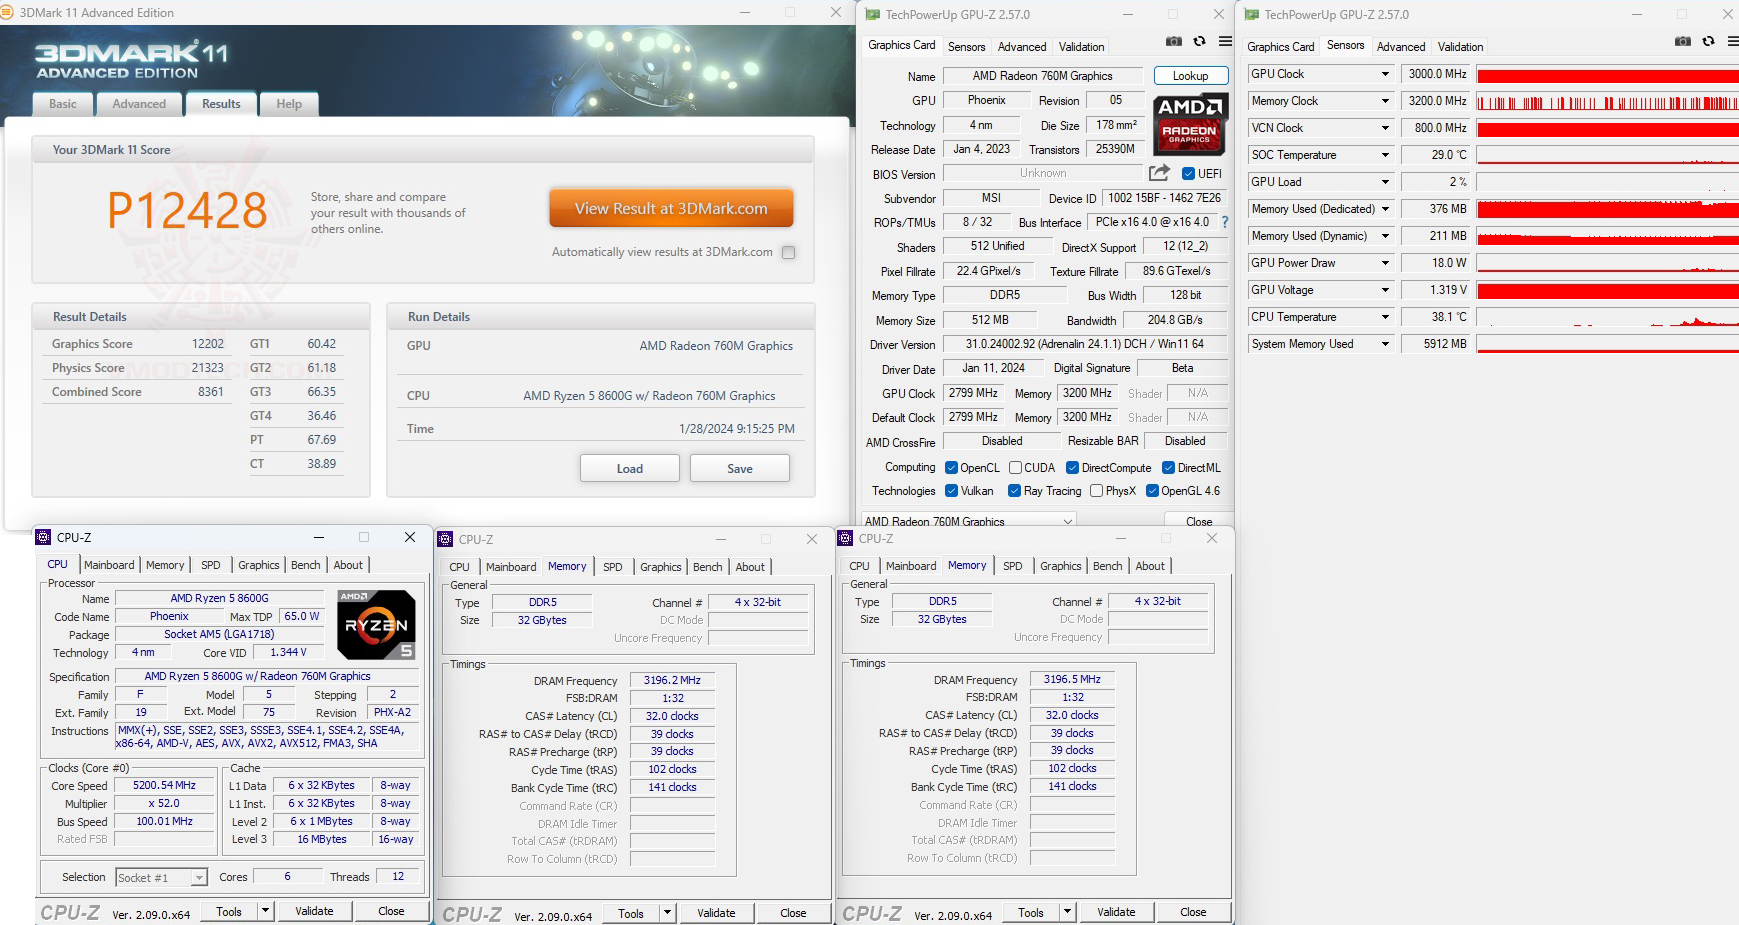Enable automatically view results at 3DMark.com
1739x925 pixels.
pyautogui.click(x=789, y=252)
